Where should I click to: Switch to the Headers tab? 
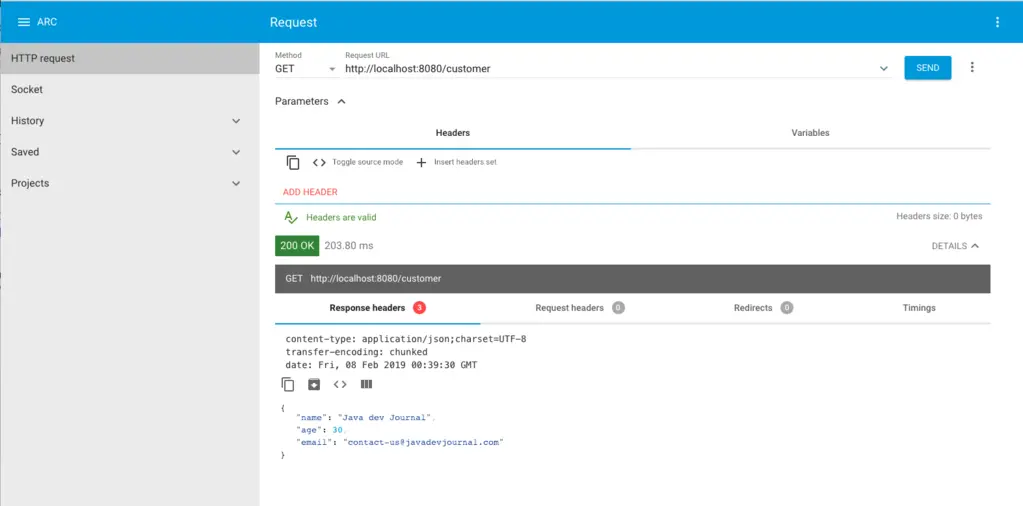[x=453, y=132]
